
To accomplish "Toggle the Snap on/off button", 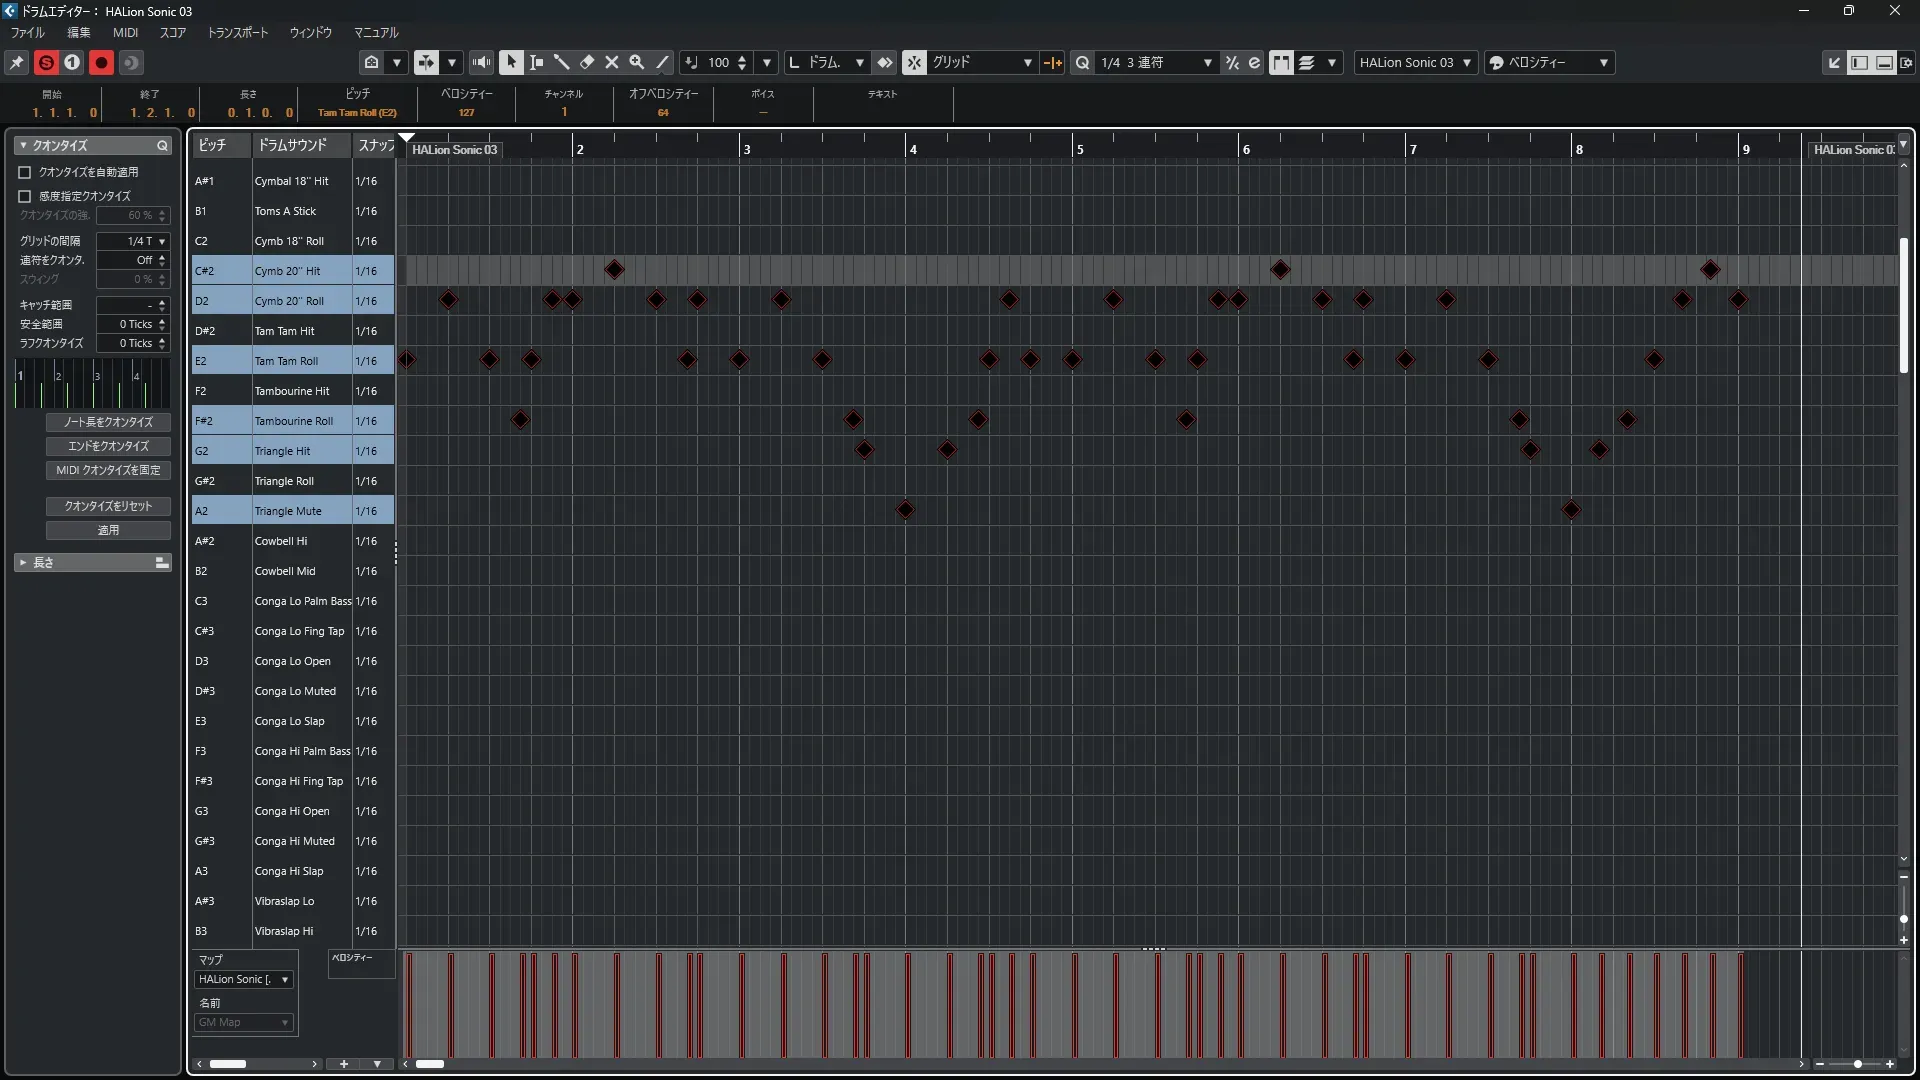I will click(914, 62).
